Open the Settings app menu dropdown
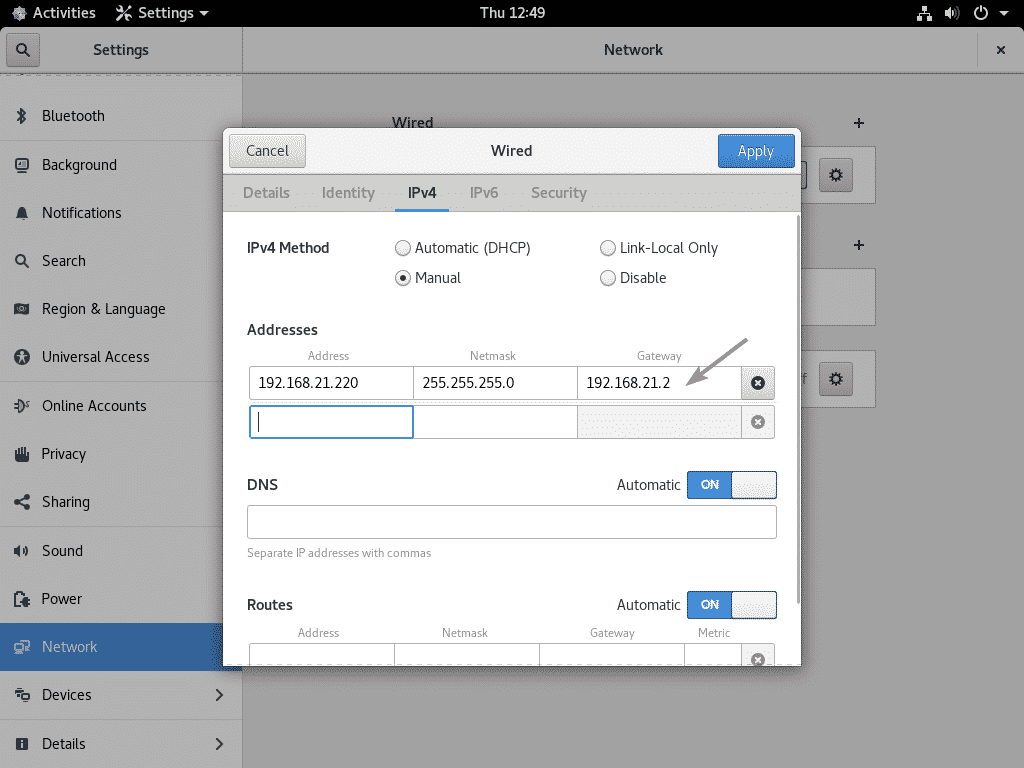This screenshot has width=1024, height=768. [x=162, y=13]
